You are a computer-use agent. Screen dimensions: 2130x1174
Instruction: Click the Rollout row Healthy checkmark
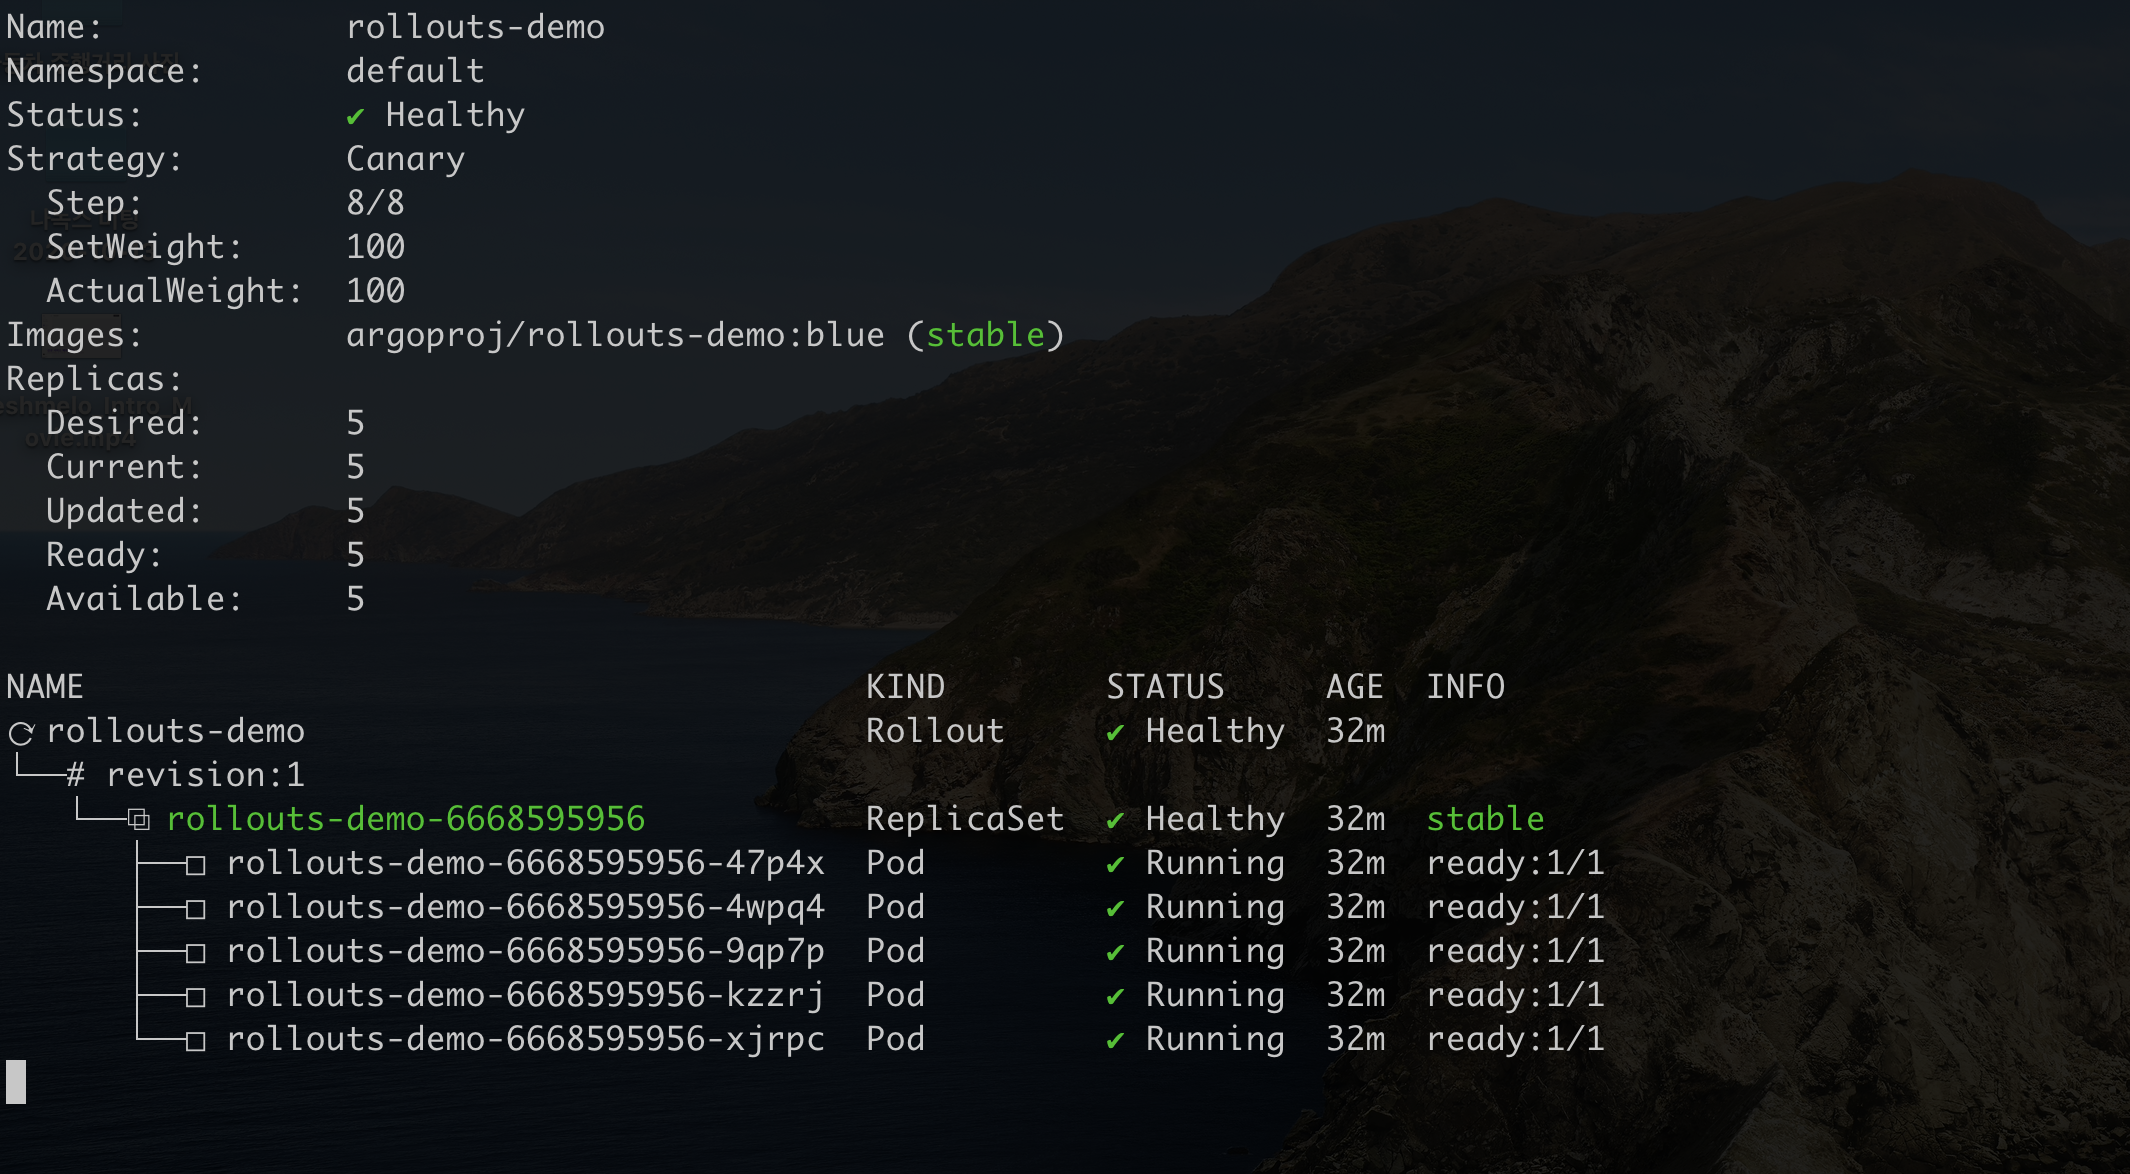[1115, 733]
